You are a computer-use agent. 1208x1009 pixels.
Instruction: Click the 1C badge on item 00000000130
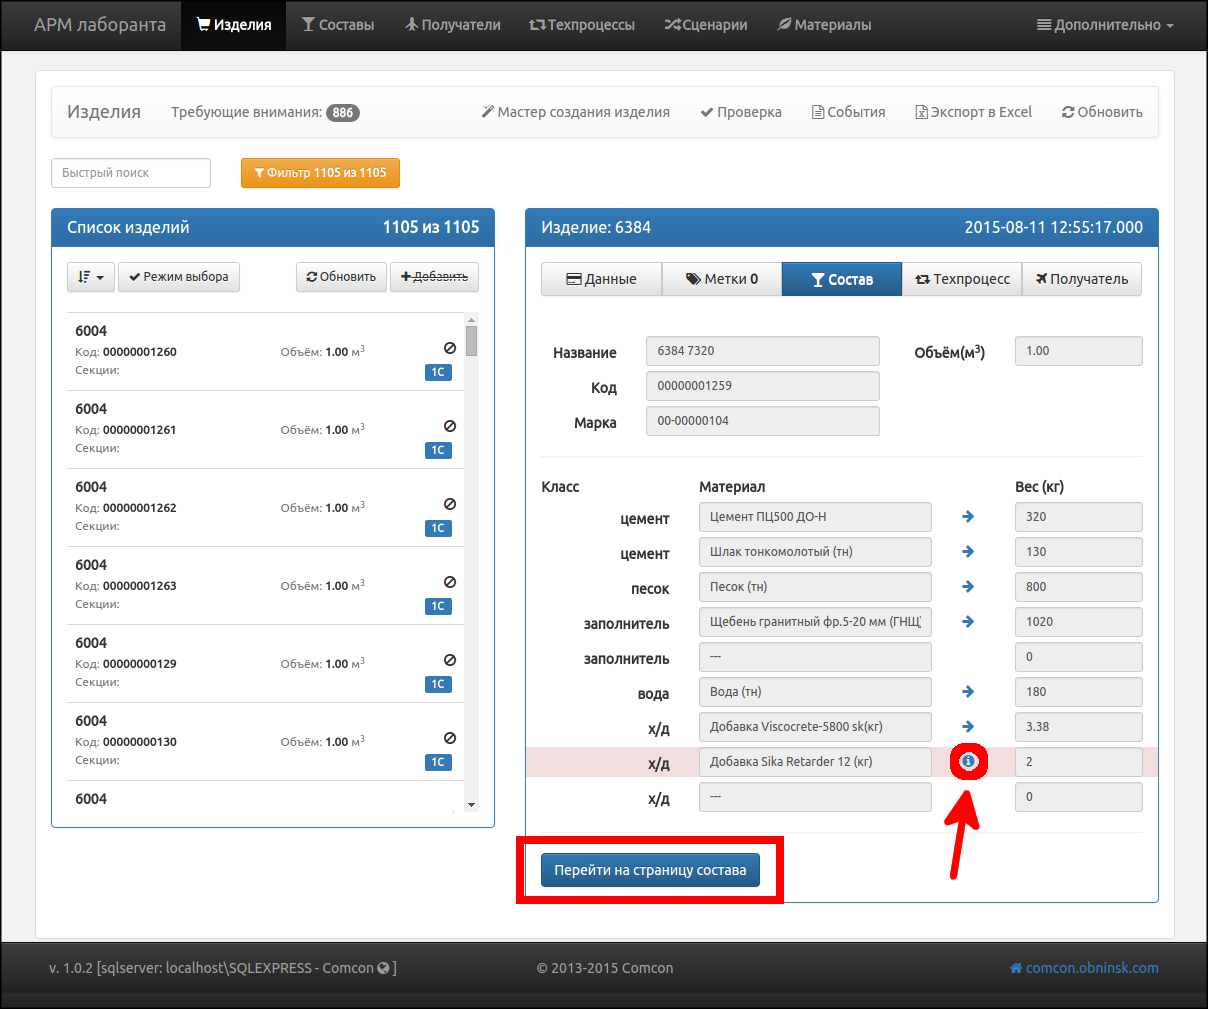click(438, 762)
